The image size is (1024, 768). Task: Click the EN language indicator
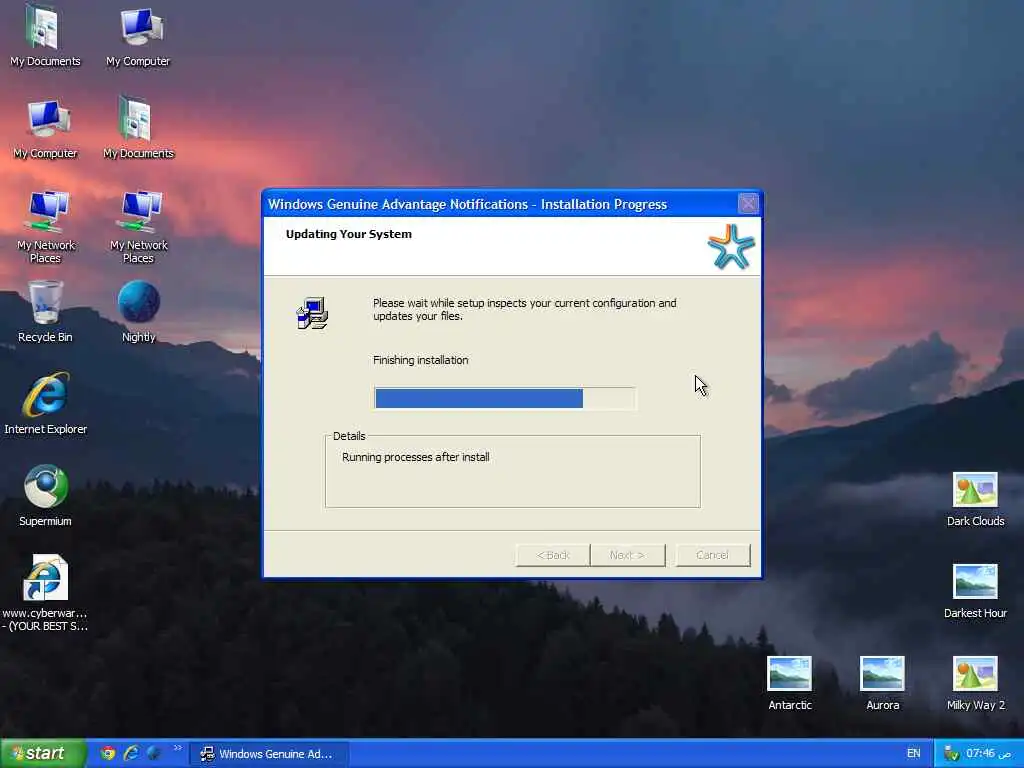pyautogui.click(x=914, y=754)
